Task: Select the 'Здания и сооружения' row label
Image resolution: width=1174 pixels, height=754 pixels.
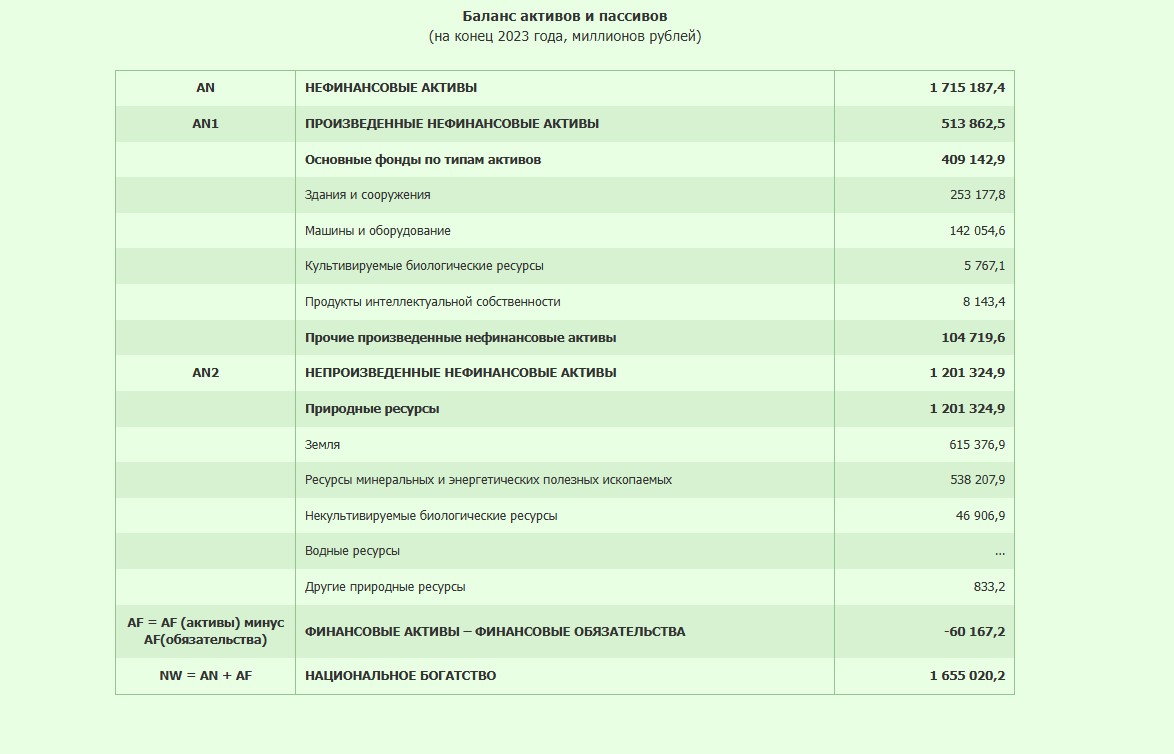Action: [368, 195]
